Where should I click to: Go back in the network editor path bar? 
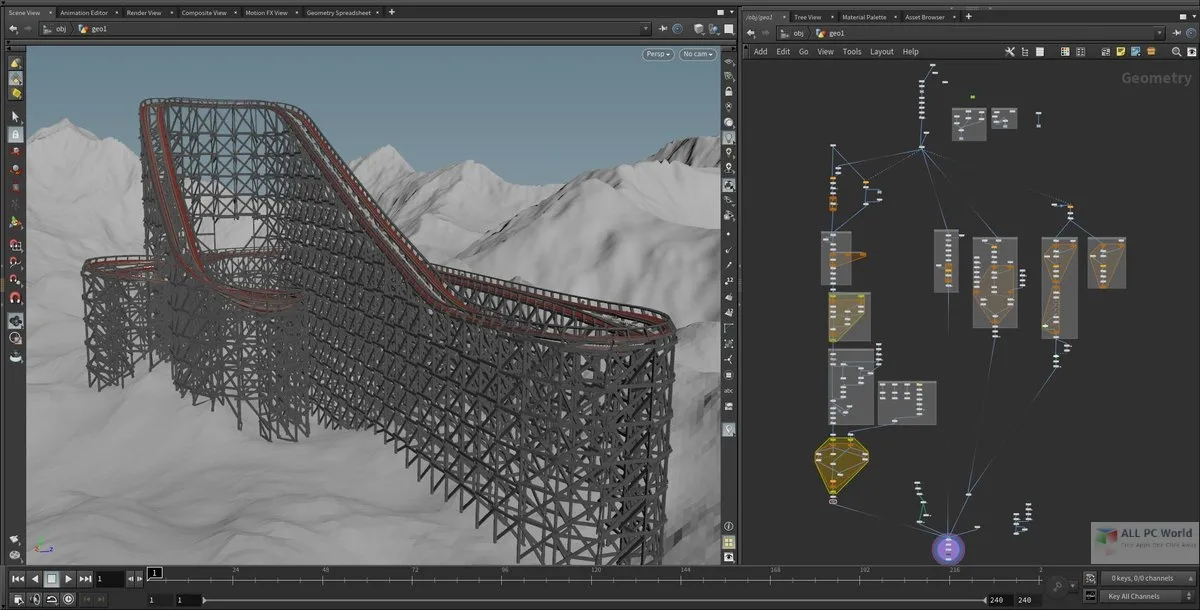click(x=750, y=32)
